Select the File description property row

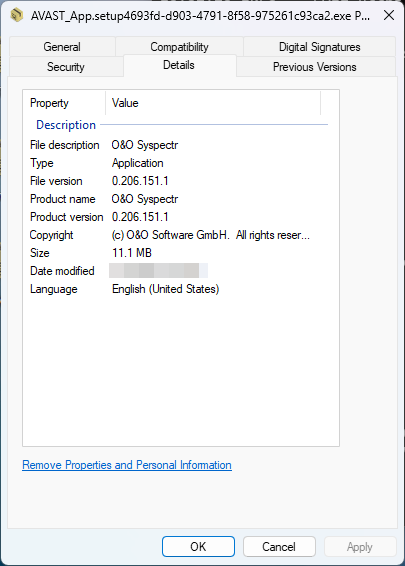176,145
